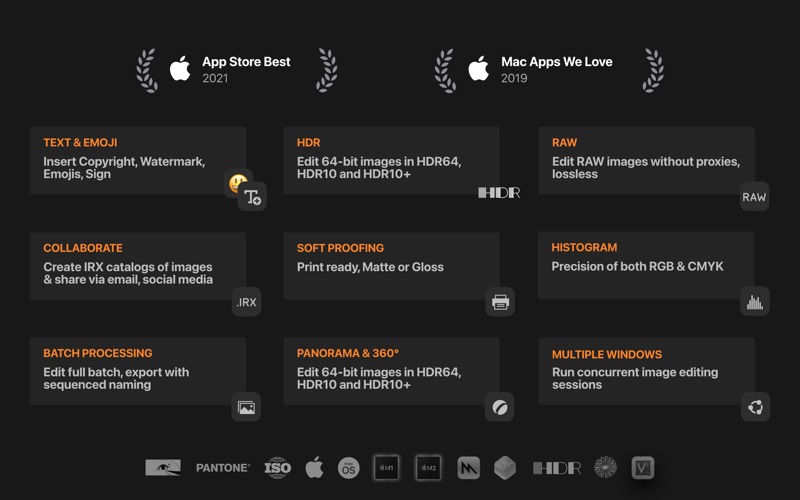The height and width of the screenshot is (500, 800).
Task: Select the RAW badge icon
Action: point(754,197)
